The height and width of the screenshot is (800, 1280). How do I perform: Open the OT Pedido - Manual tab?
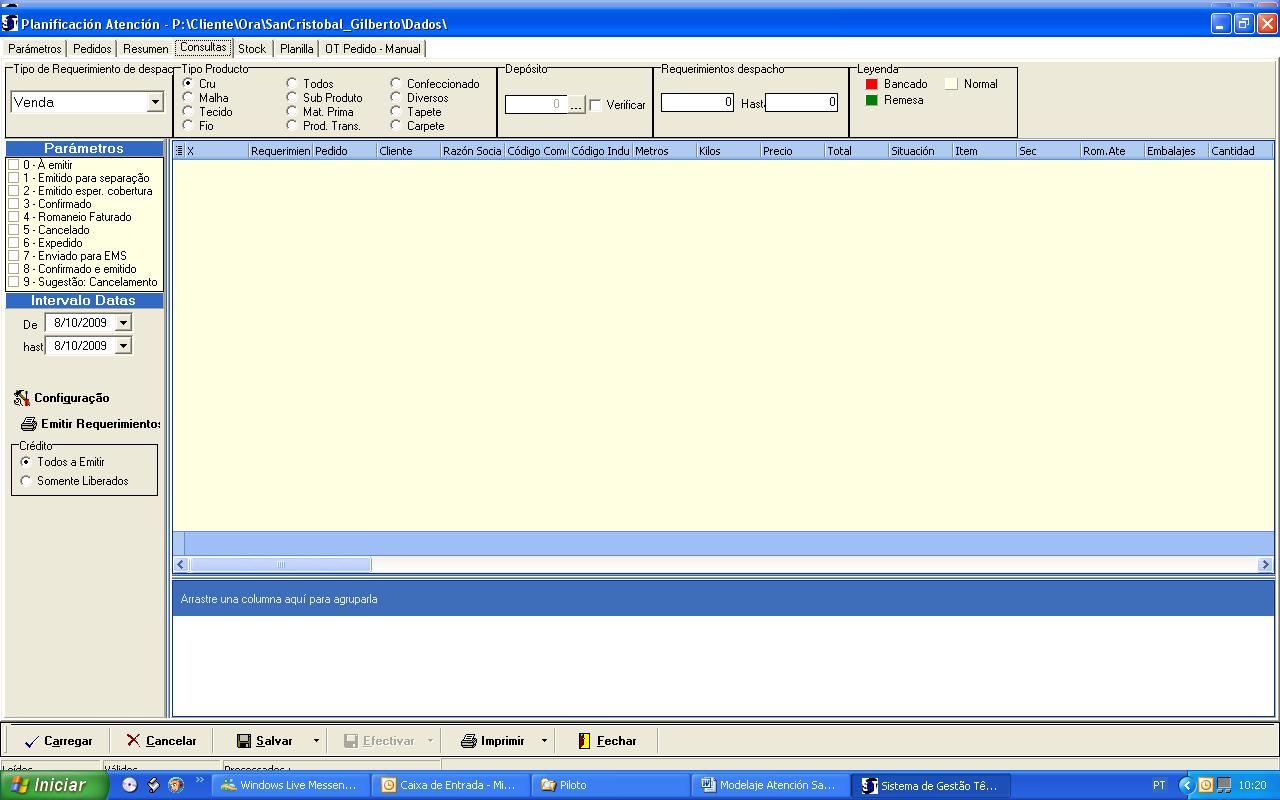tap(373, 49)
